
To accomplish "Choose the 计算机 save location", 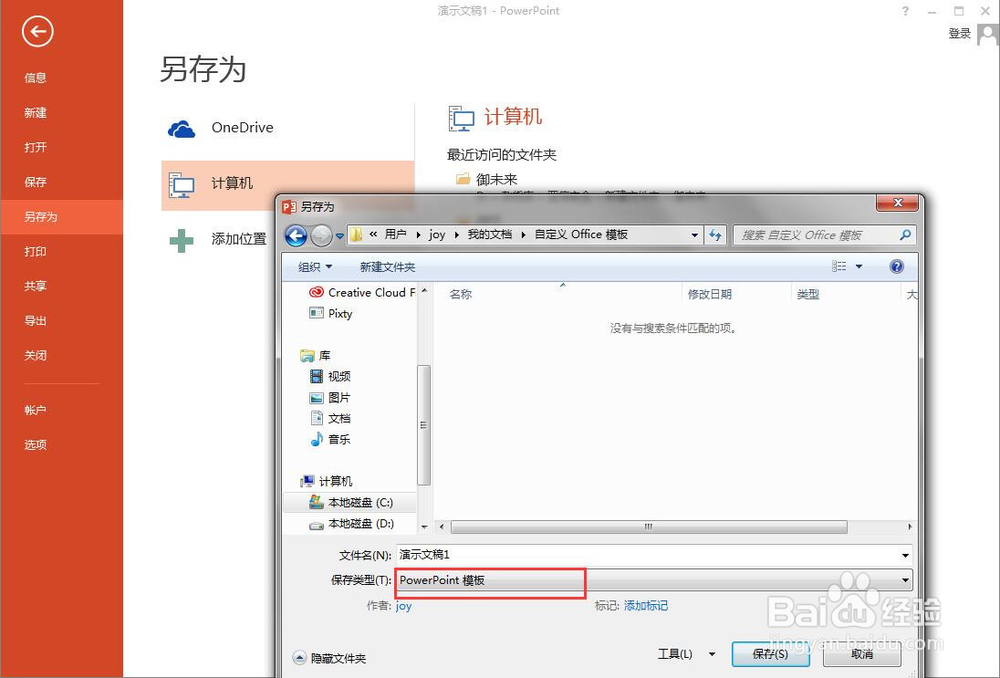I will tap(288, 185).
